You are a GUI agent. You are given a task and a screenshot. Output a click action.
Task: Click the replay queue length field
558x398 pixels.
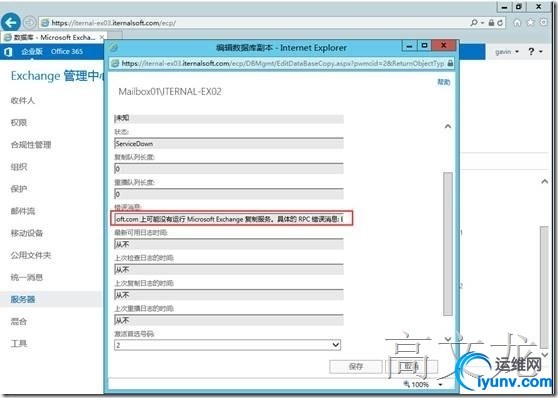[x=229, y=194]
